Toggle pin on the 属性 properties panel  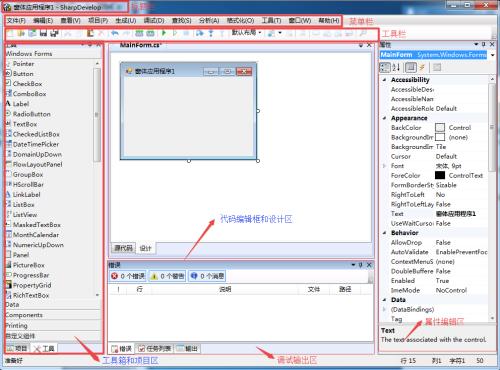[484, 45]
